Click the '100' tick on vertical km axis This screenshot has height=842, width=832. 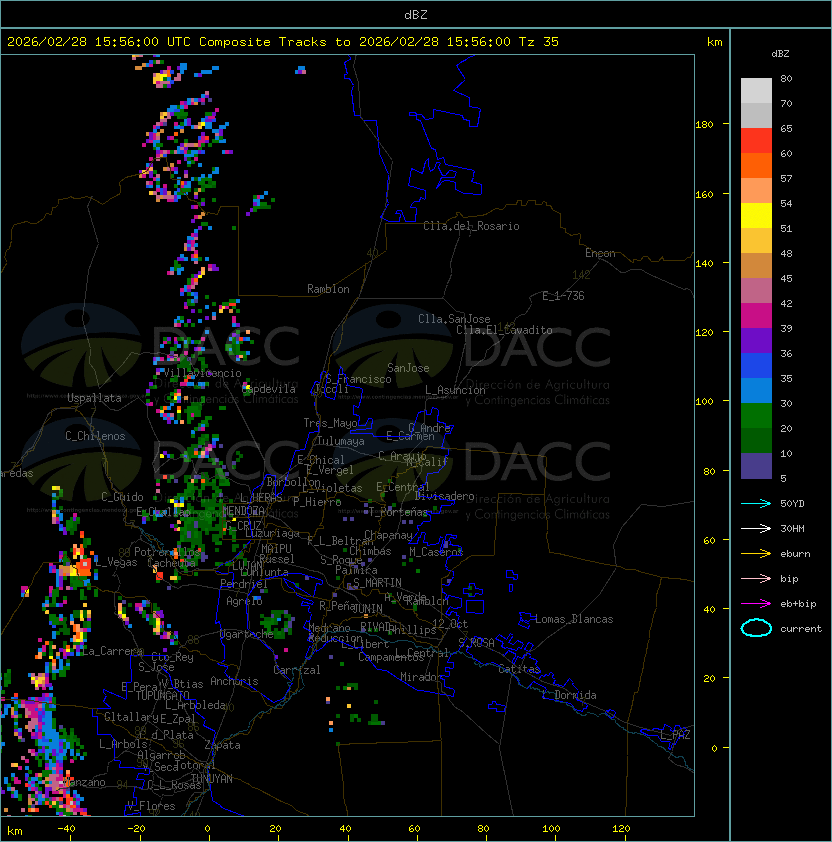(x=704, y=401)
